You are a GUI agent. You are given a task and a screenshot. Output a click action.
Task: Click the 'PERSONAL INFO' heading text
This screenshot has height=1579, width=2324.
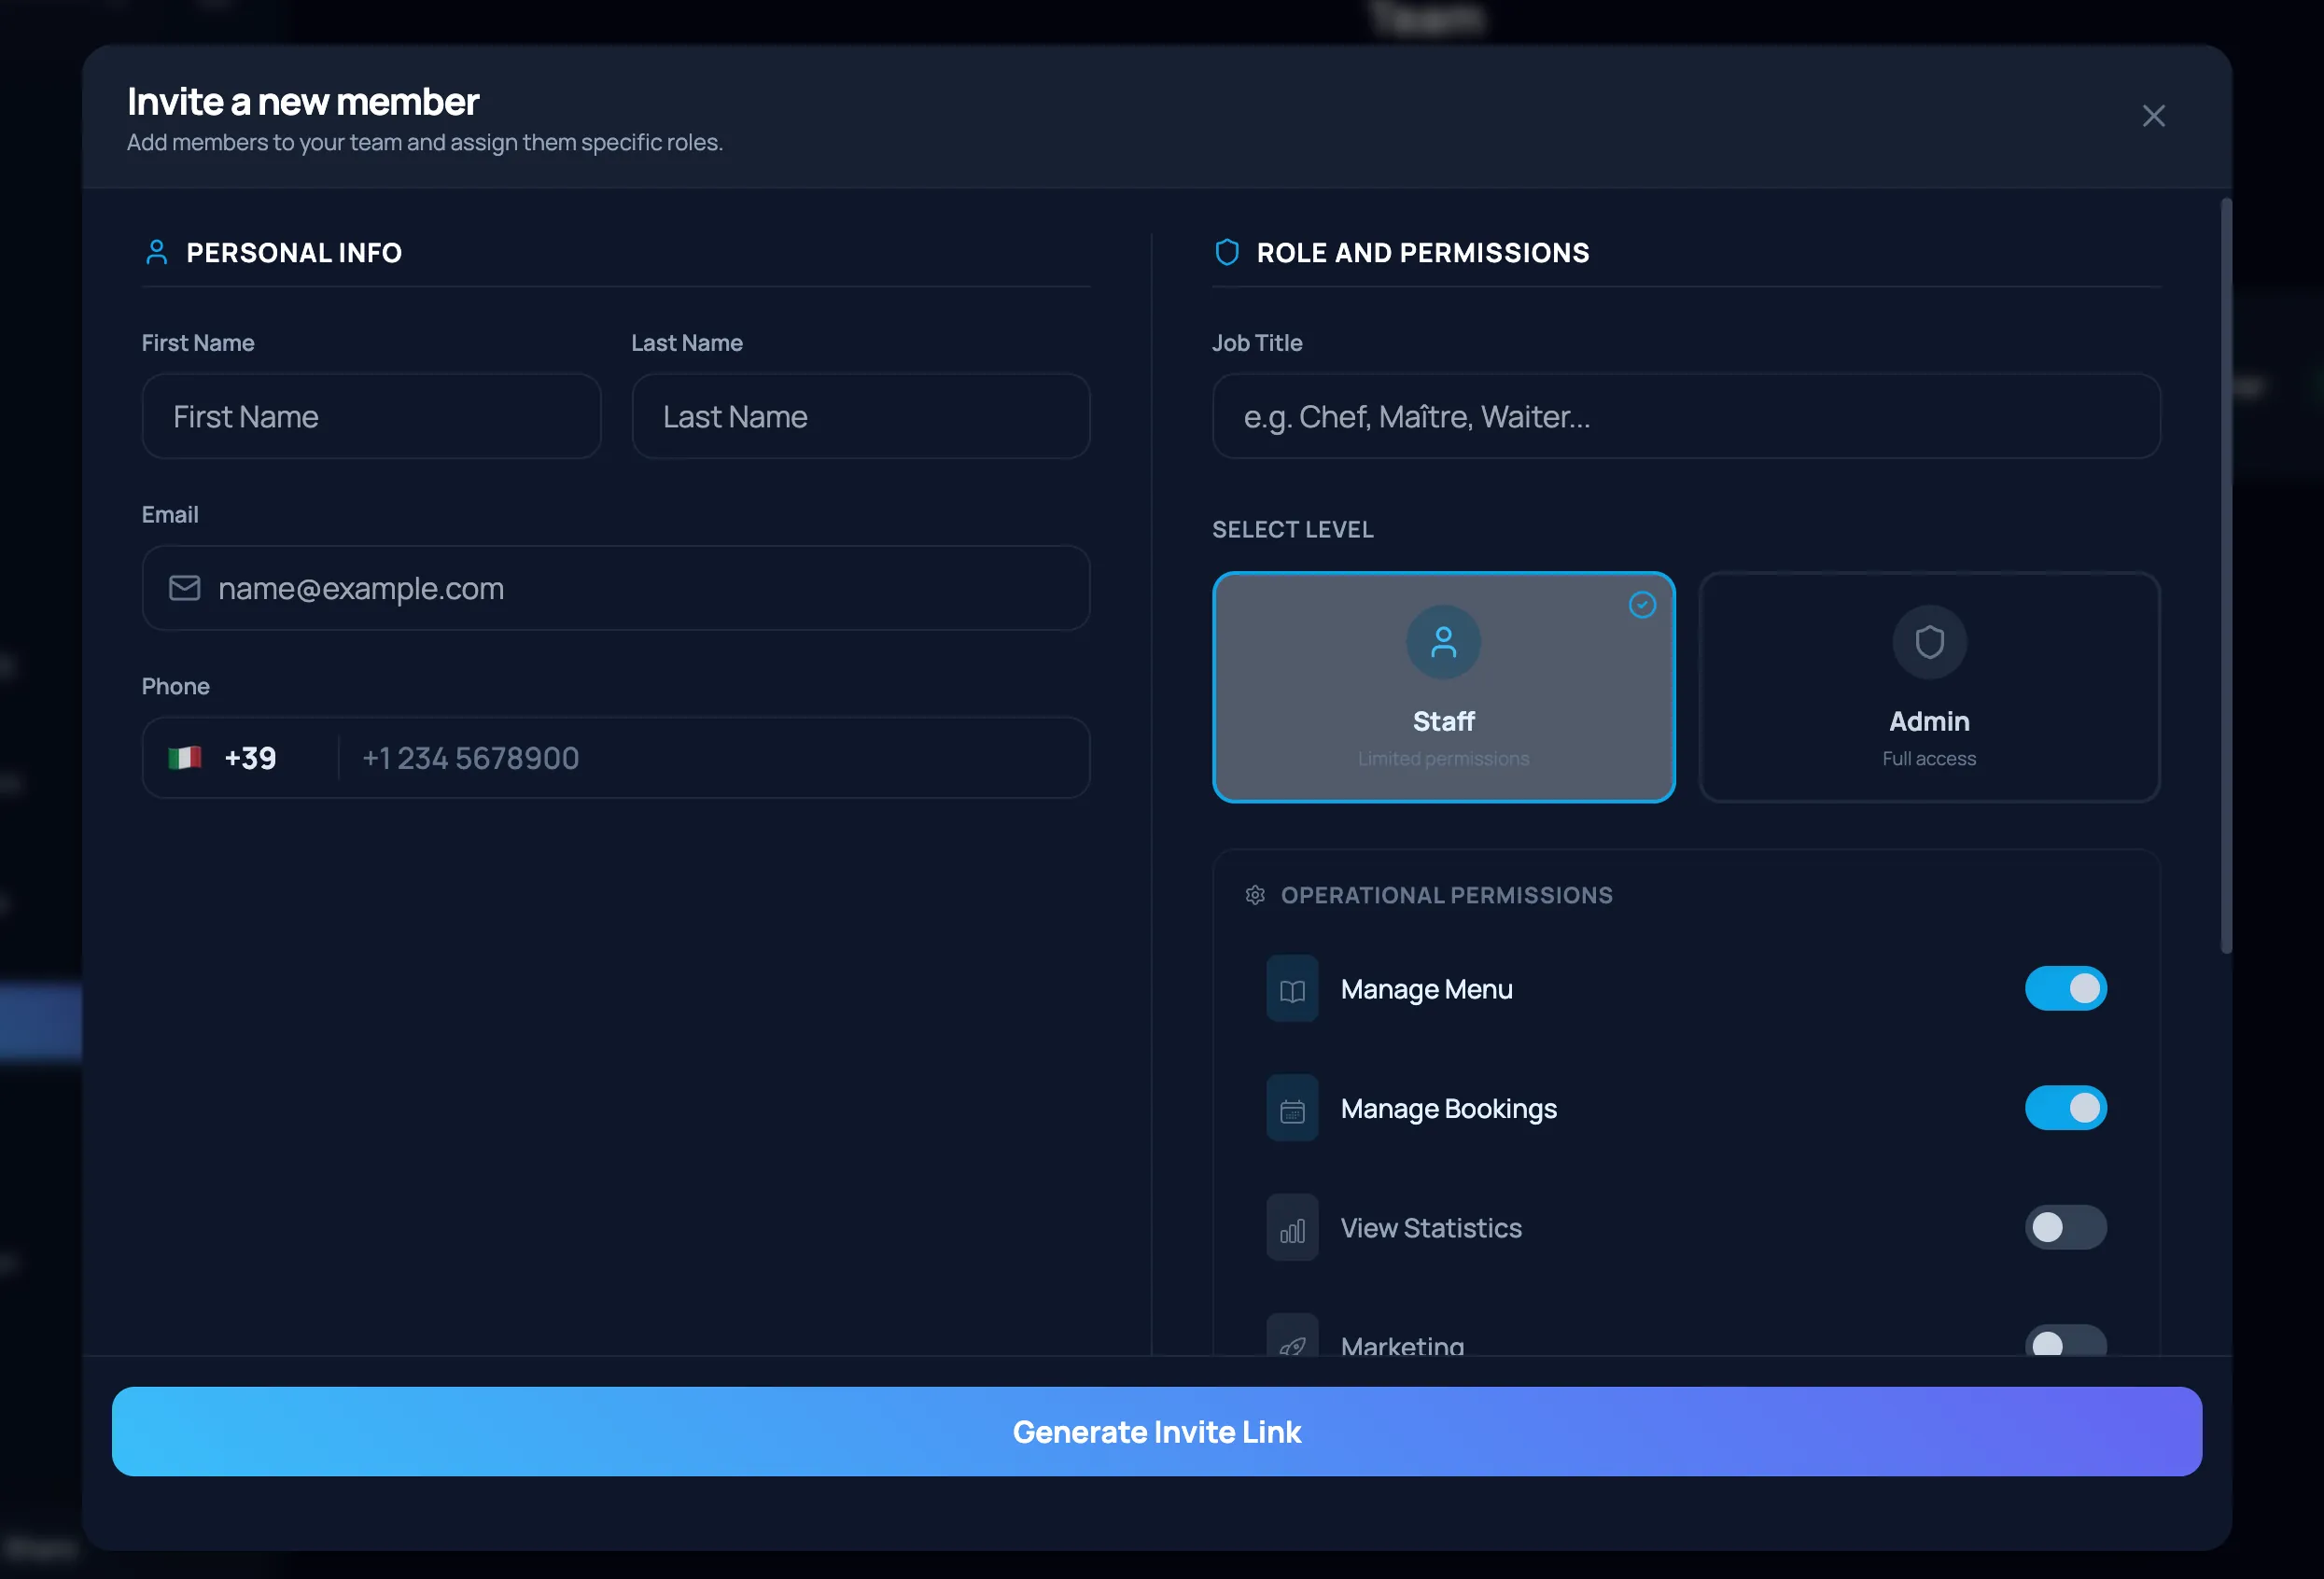pyautogui.click(x=294, y=252)
